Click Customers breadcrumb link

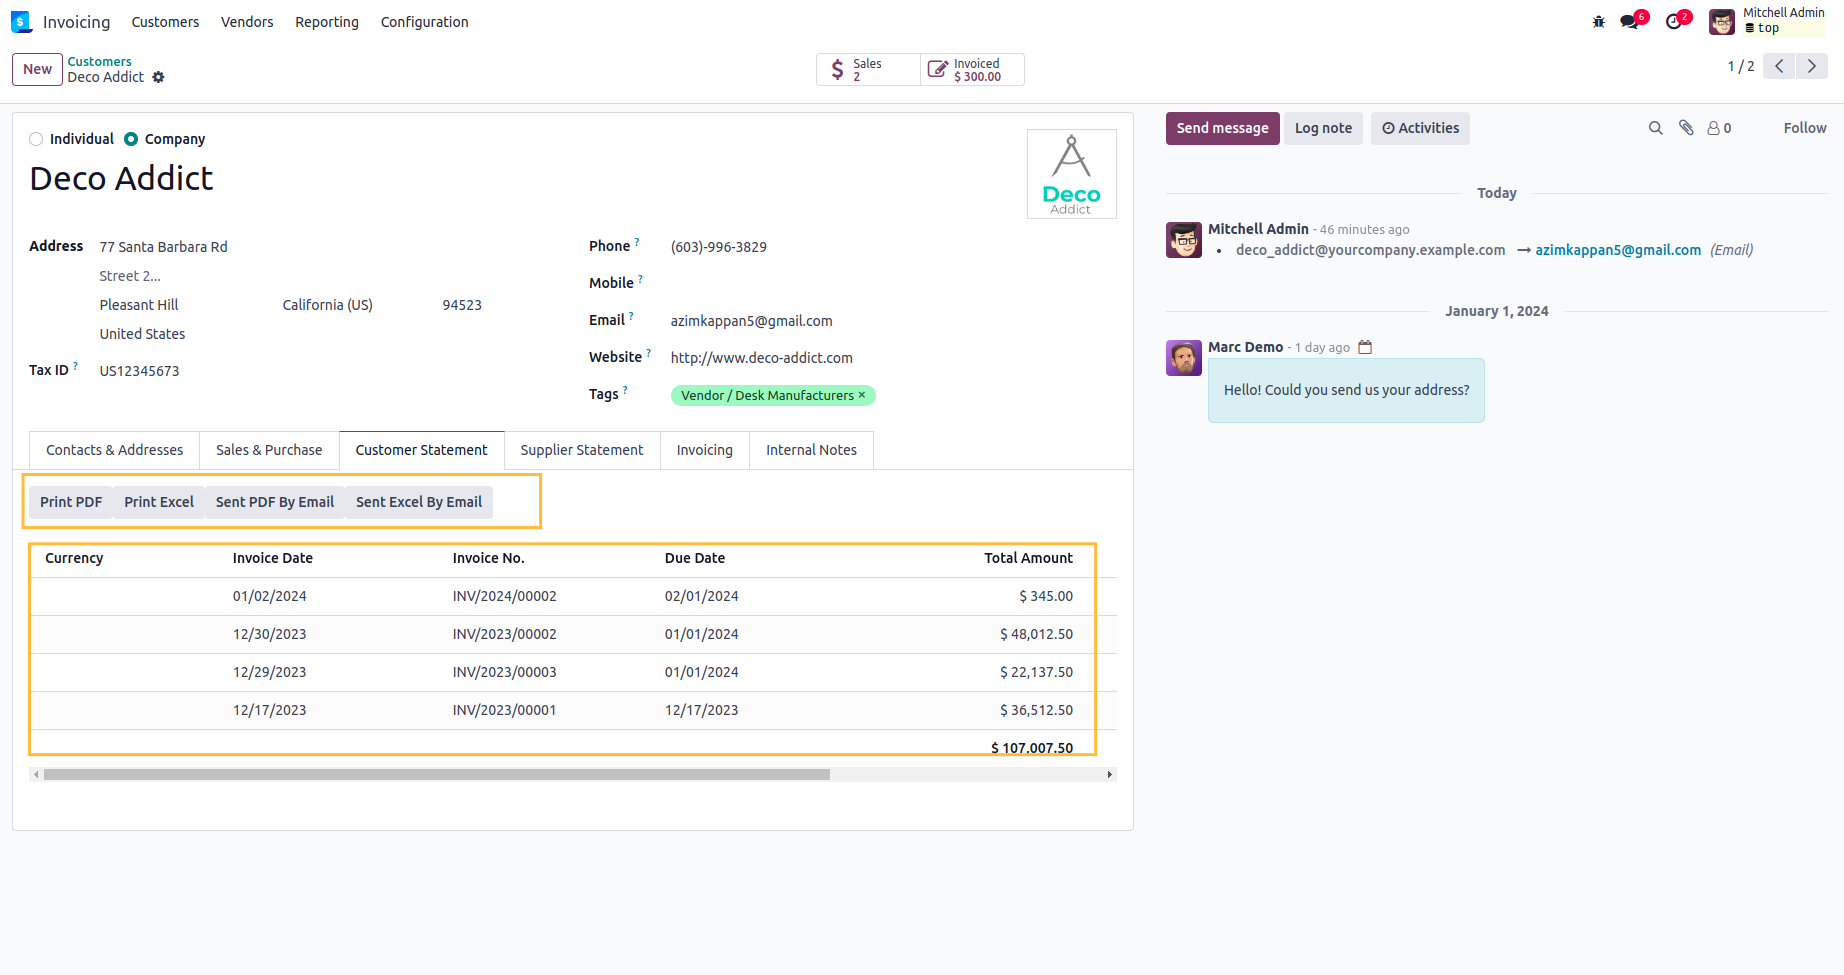[99, 62]
